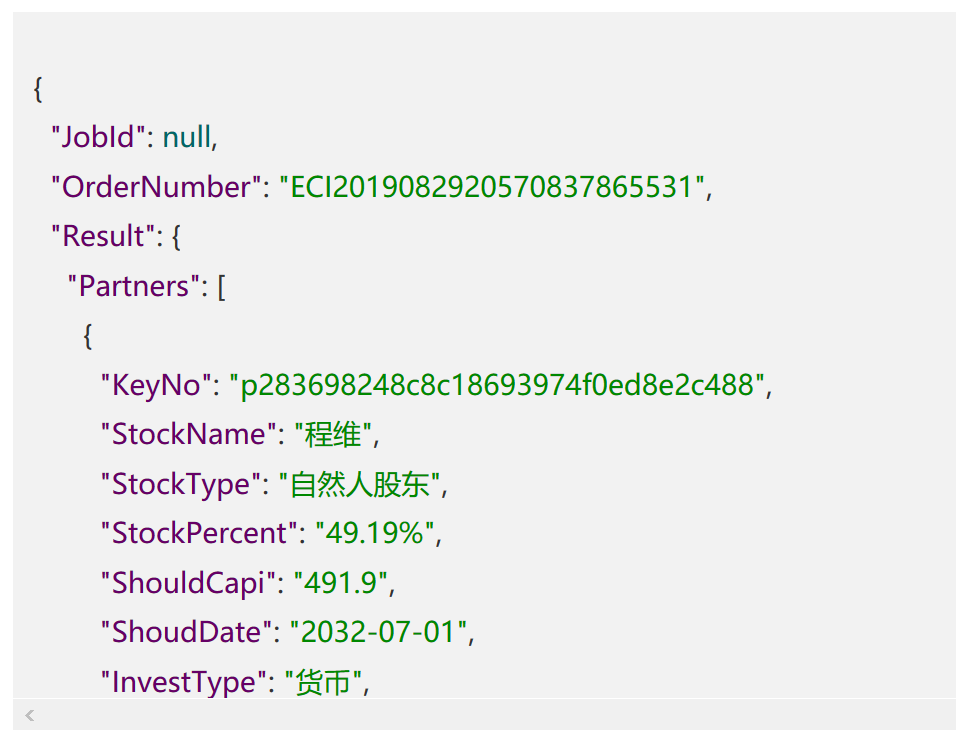The width and height of the screenshot is (956, 730).
Task: Click the opening brace after Result
Action: 176,237
